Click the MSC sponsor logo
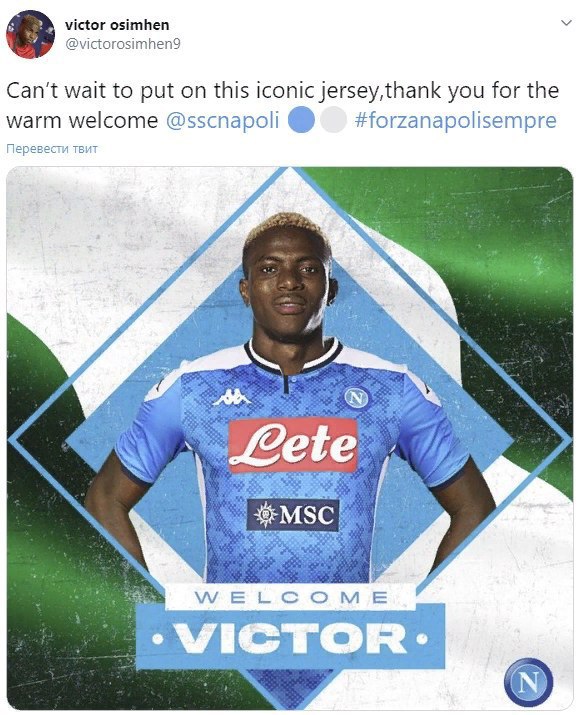Image resolution: width=582 pixels, height=715 pixels. point(293,515)
